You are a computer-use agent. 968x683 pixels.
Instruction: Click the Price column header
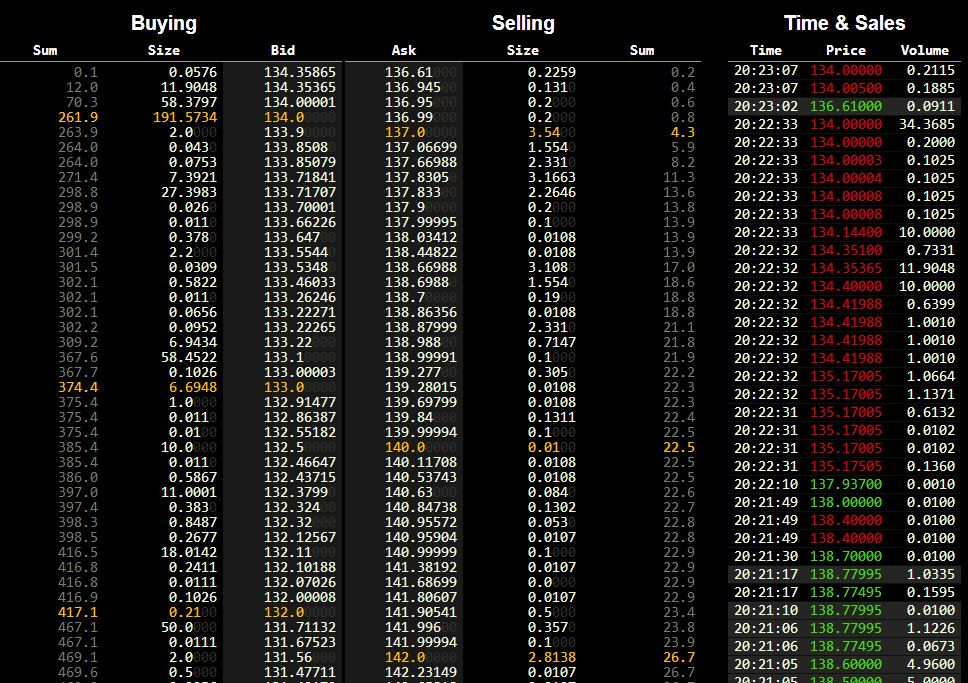click(x=846, y=51)
